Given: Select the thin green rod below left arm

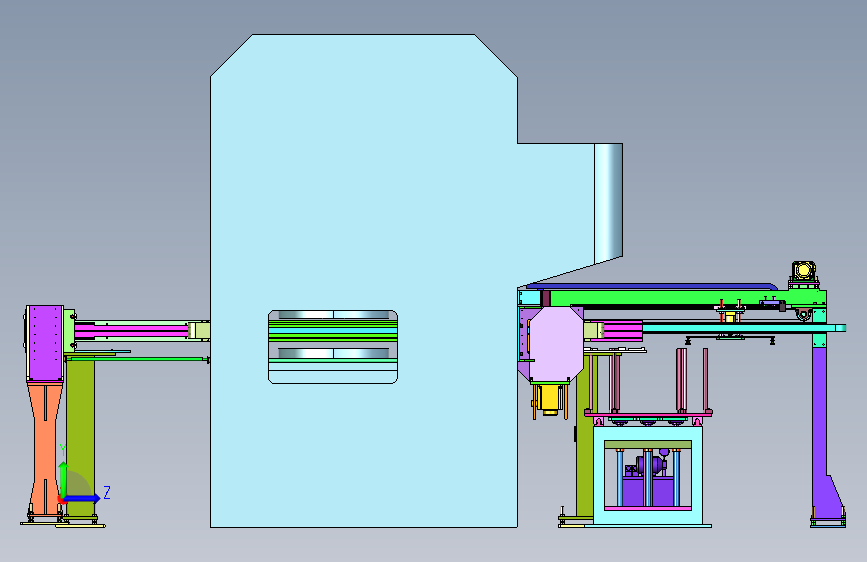Looking at the screenshot, I should coord(138,359).
